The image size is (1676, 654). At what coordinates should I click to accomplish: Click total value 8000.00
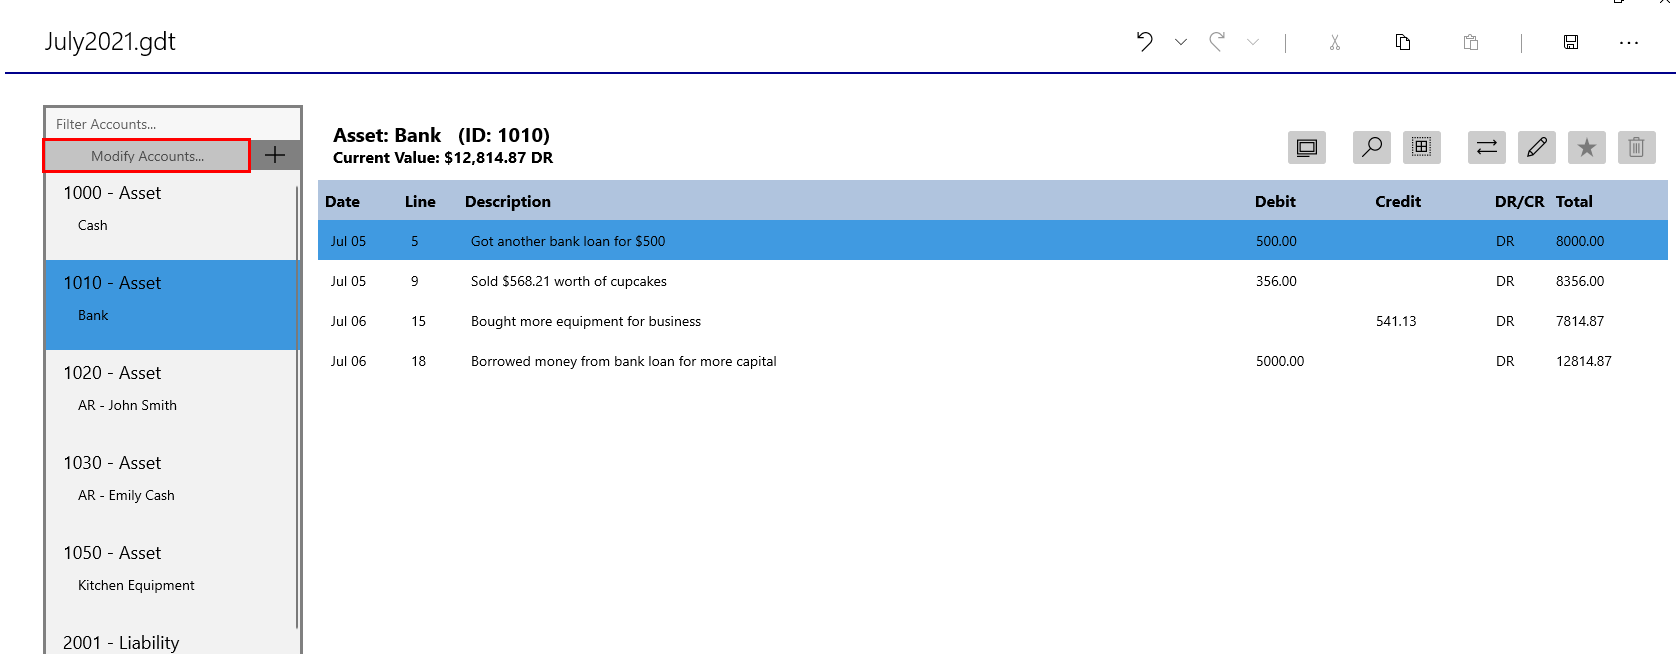(x=1580, y=241)
